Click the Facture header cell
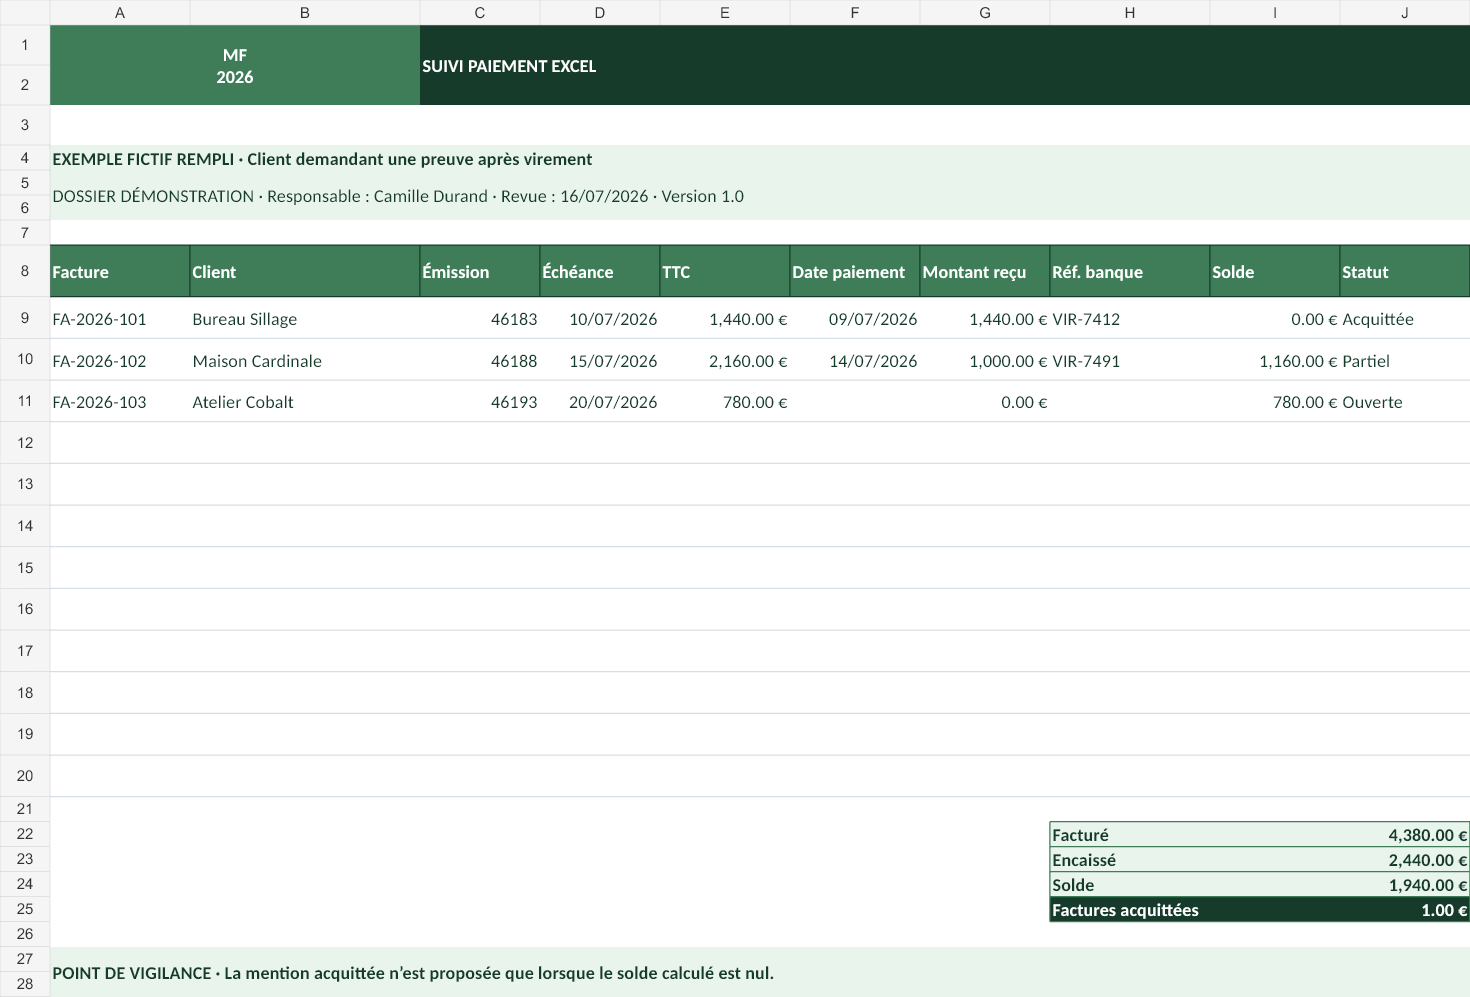 pos(120,271)
